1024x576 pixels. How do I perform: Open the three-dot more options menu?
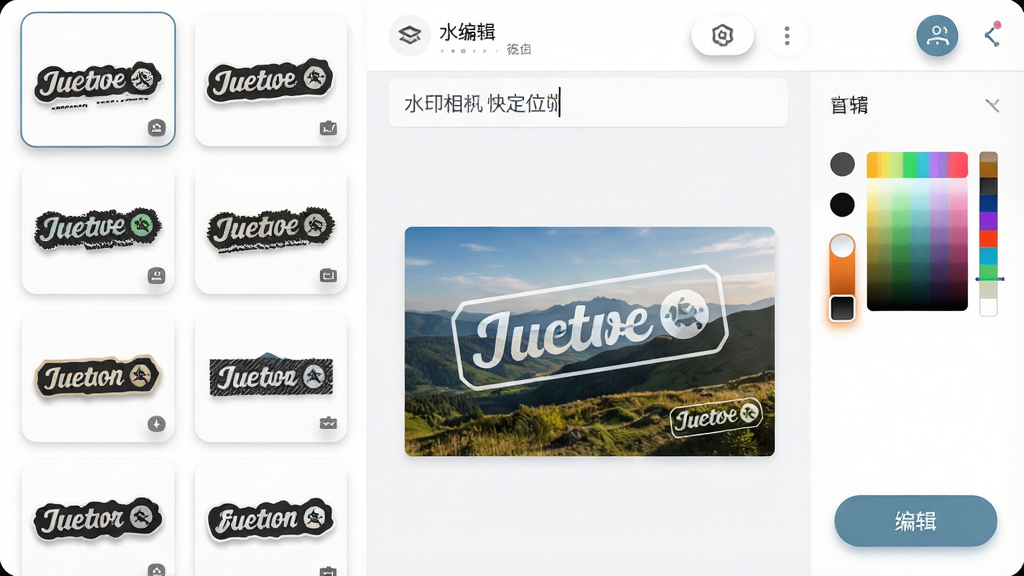[x=787, y=35]
